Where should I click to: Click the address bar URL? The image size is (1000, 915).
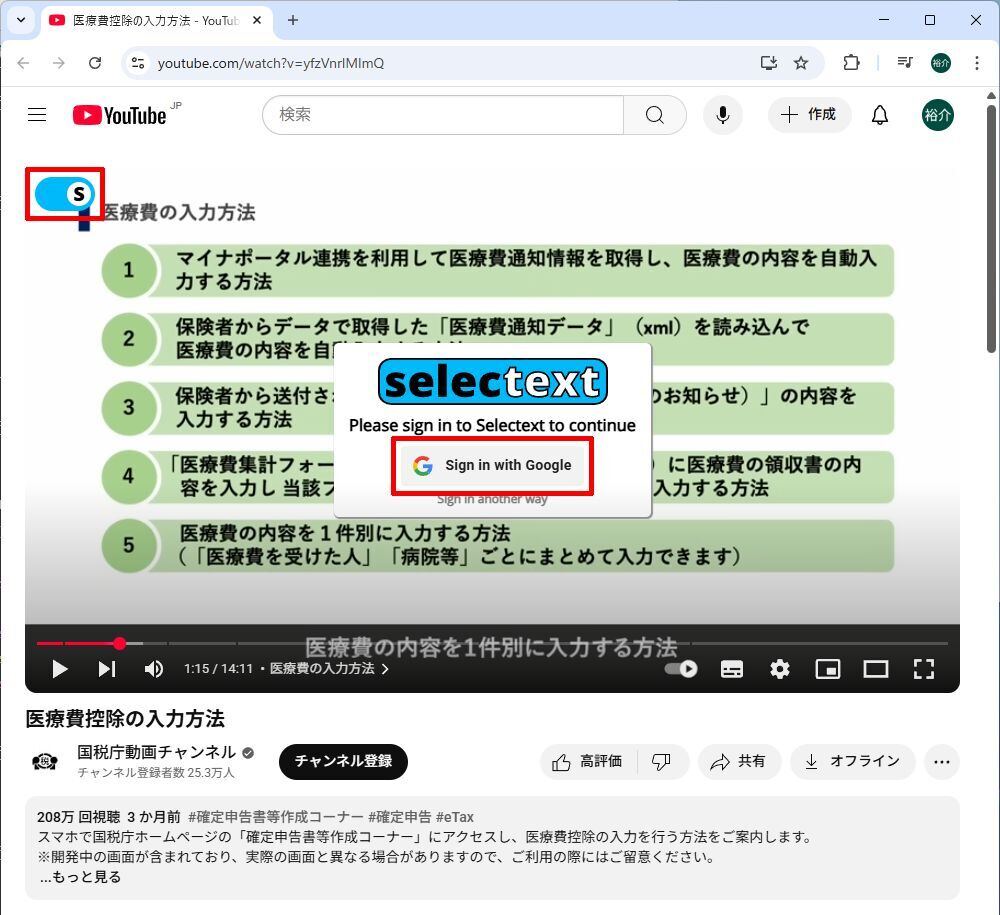(x=271, y=63)
